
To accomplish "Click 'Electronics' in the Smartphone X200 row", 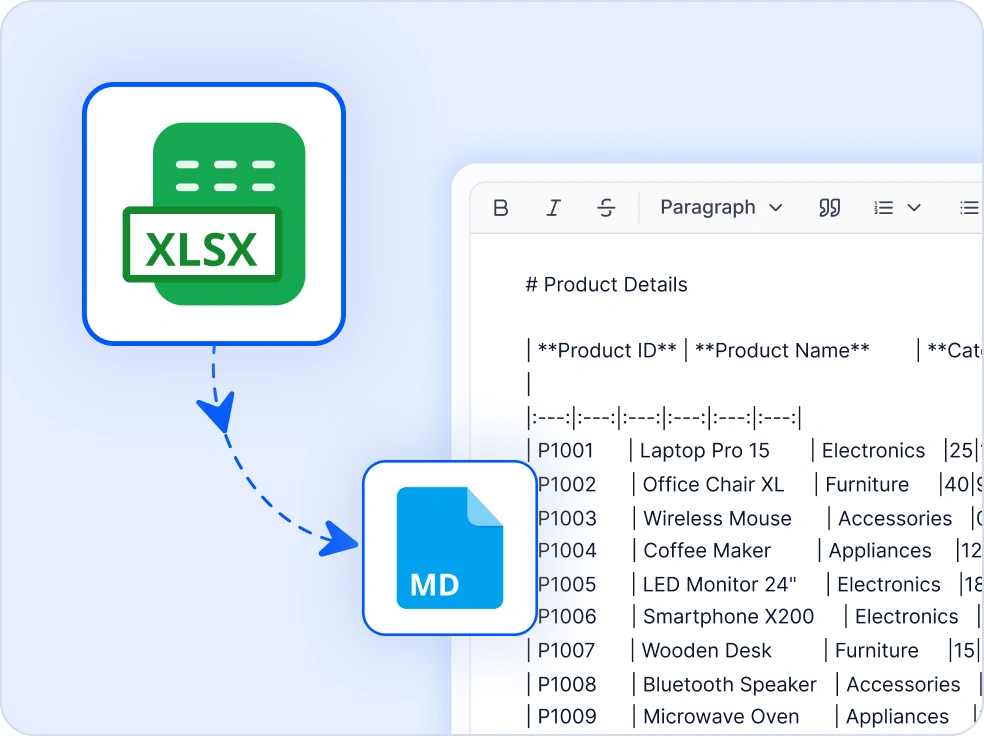I will click(x=906, y=616).
